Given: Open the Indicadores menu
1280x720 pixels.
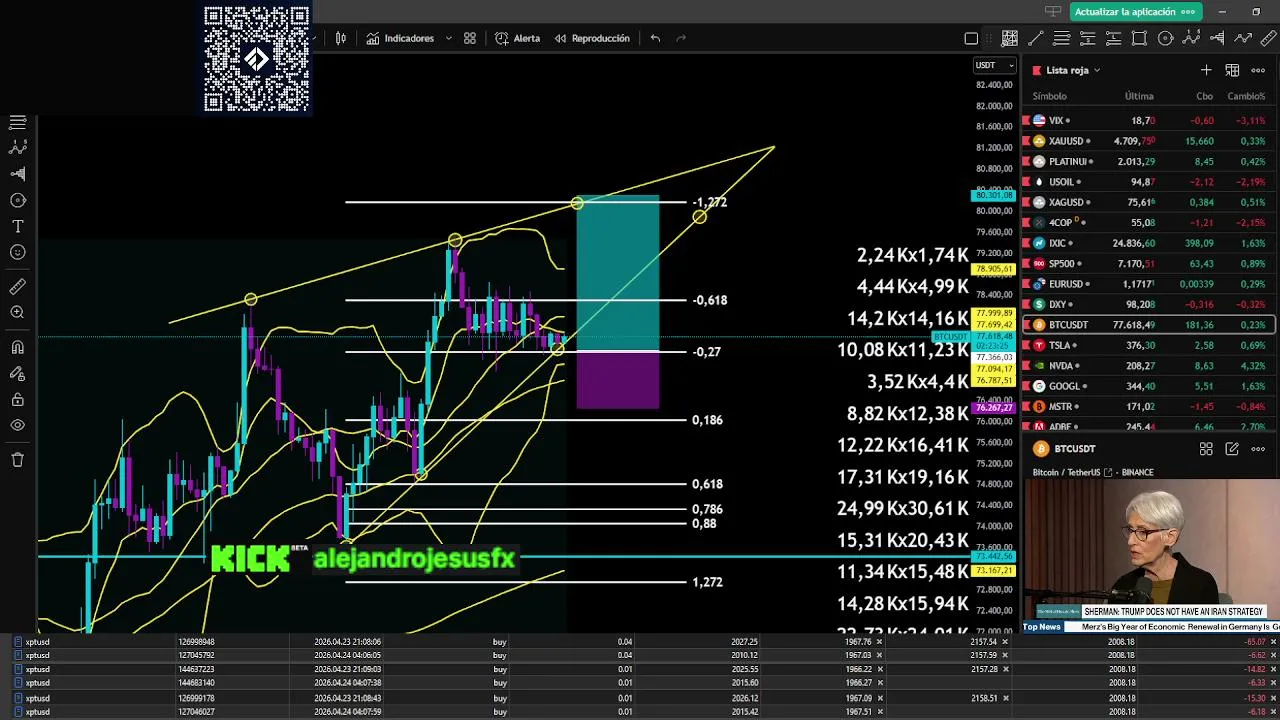Looking at the screenshot, I should [400, 38].
